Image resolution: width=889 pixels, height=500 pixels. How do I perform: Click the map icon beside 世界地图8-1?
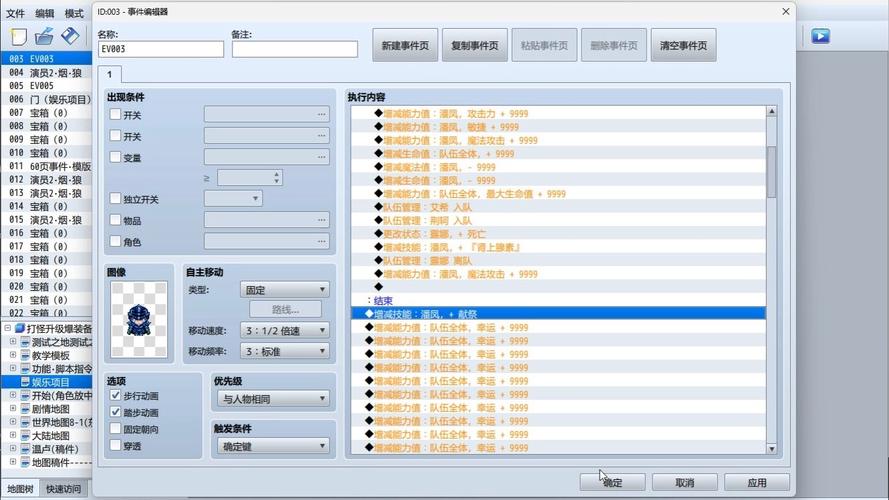click(x=26, y=422)
